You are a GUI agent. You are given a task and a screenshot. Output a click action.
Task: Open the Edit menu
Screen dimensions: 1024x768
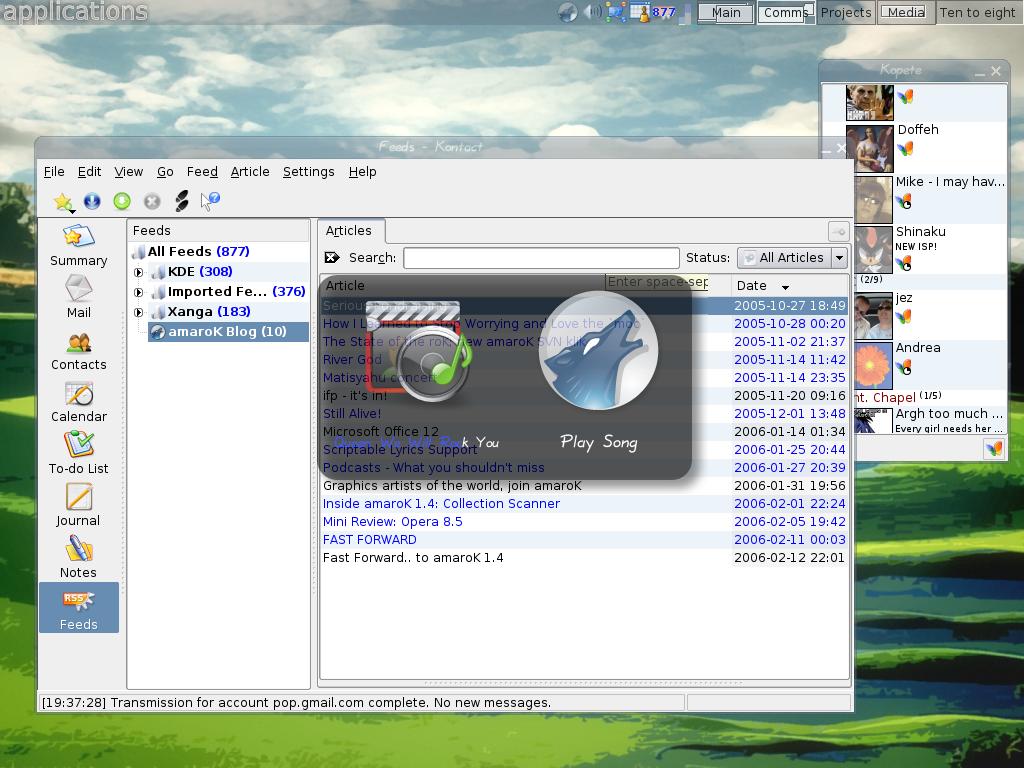click(89, 172)
